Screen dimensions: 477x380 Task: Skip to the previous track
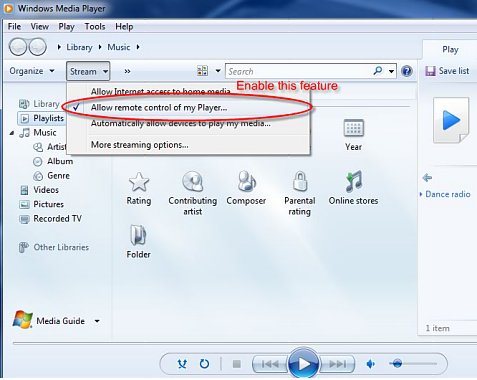tap(270, 364)
